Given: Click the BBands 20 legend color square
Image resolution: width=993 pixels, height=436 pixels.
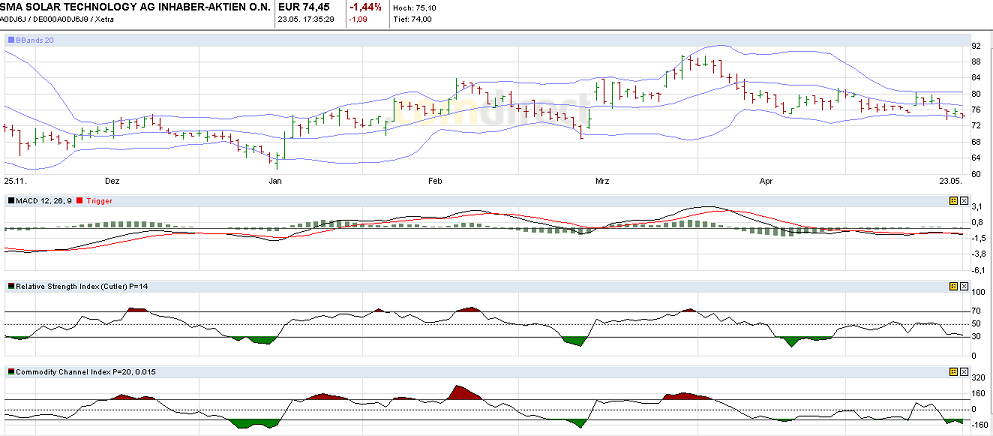Looking at the screenshot, I should click(11, 39).
